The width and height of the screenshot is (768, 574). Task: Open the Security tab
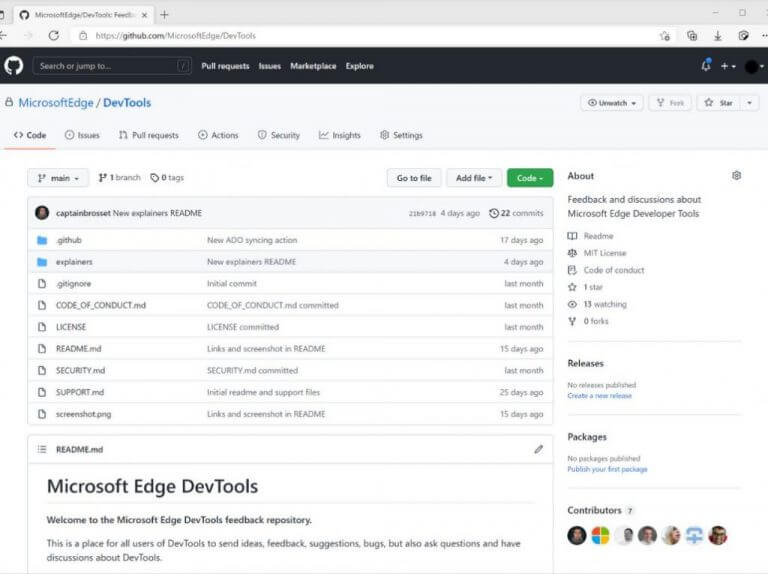pyautogui.click(x=279, y=135)
